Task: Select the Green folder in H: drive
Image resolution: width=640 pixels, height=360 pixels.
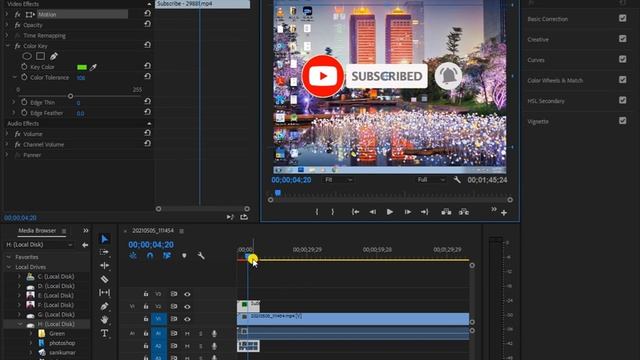Action: [57, 333]
